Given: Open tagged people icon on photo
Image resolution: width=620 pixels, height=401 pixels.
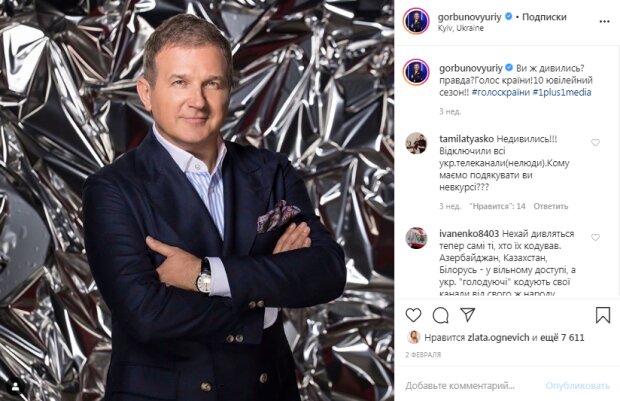Looking at the screenshot, I should 15,387.
